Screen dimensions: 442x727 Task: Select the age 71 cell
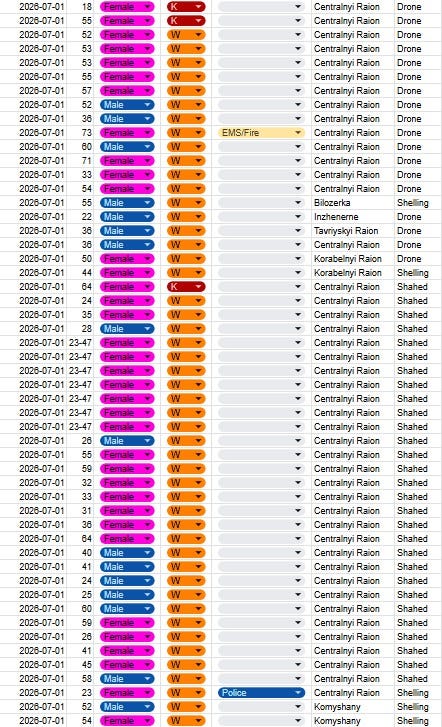80,160
